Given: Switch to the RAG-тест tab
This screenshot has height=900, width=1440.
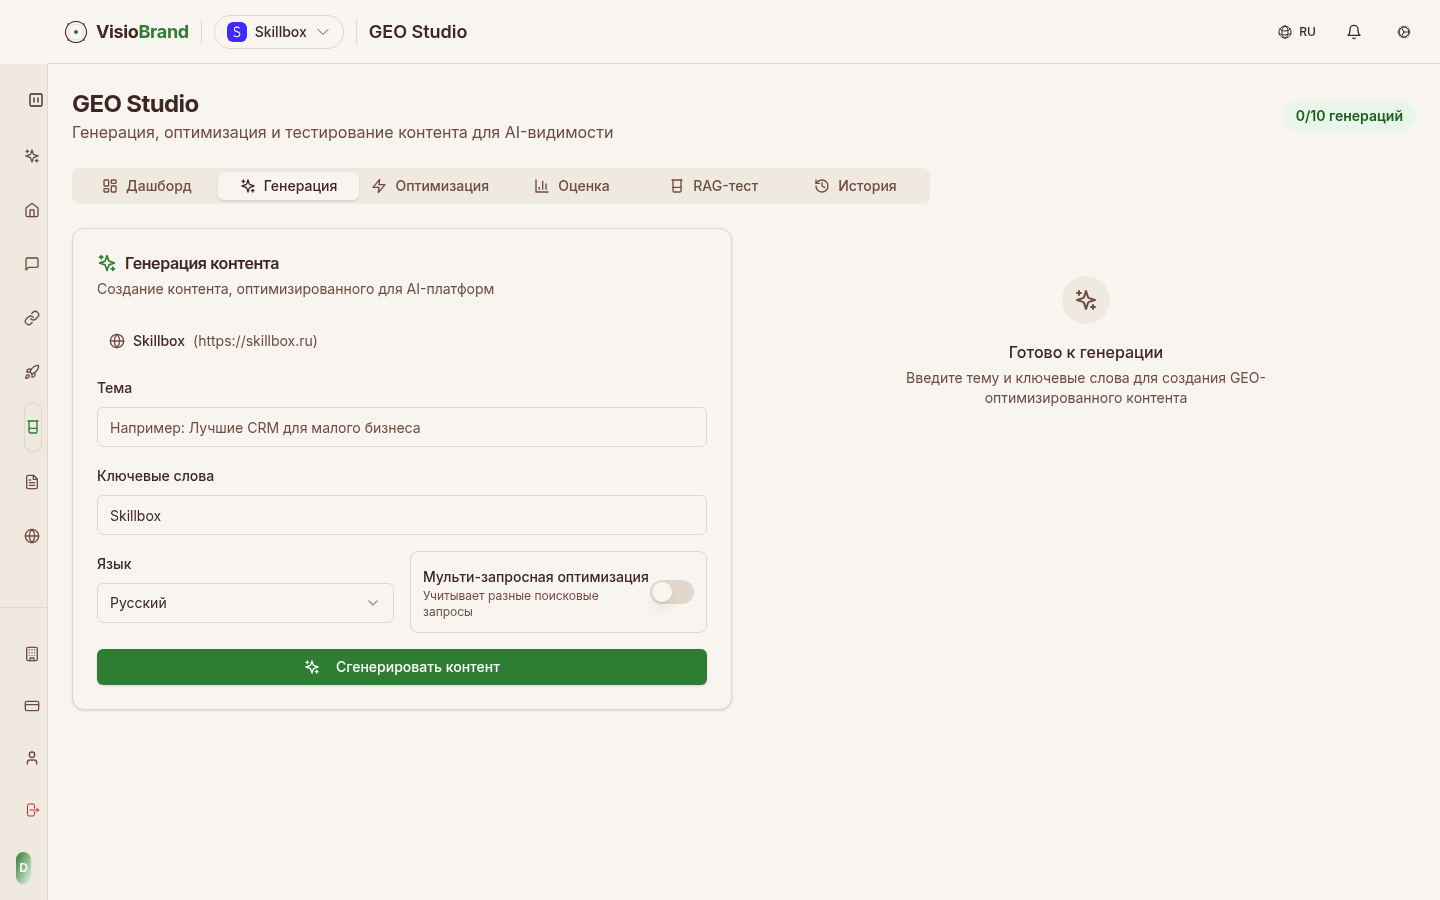Looking at the screenshot, I should (714, 186).
